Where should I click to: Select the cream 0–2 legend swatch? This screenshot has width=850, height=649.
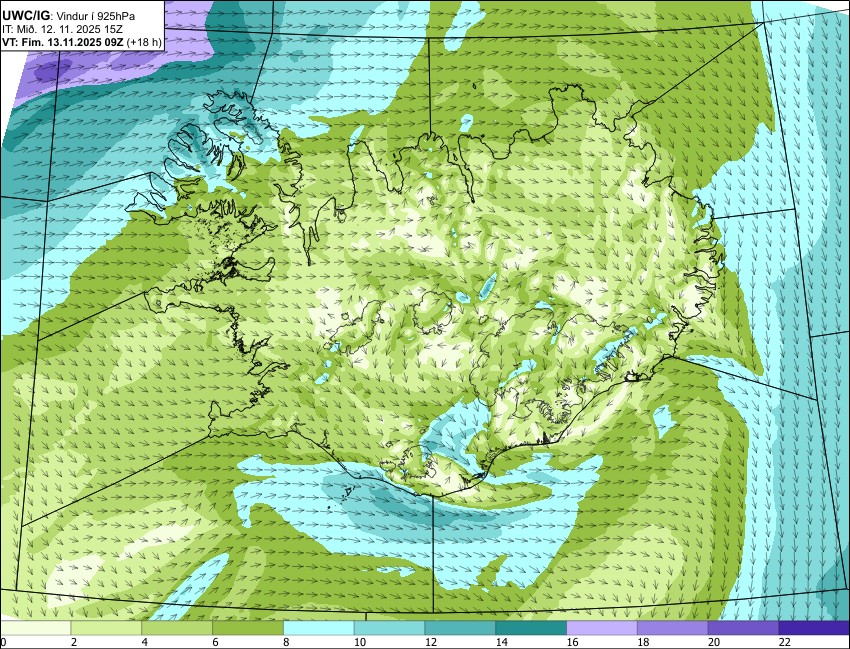click(36, 628)
